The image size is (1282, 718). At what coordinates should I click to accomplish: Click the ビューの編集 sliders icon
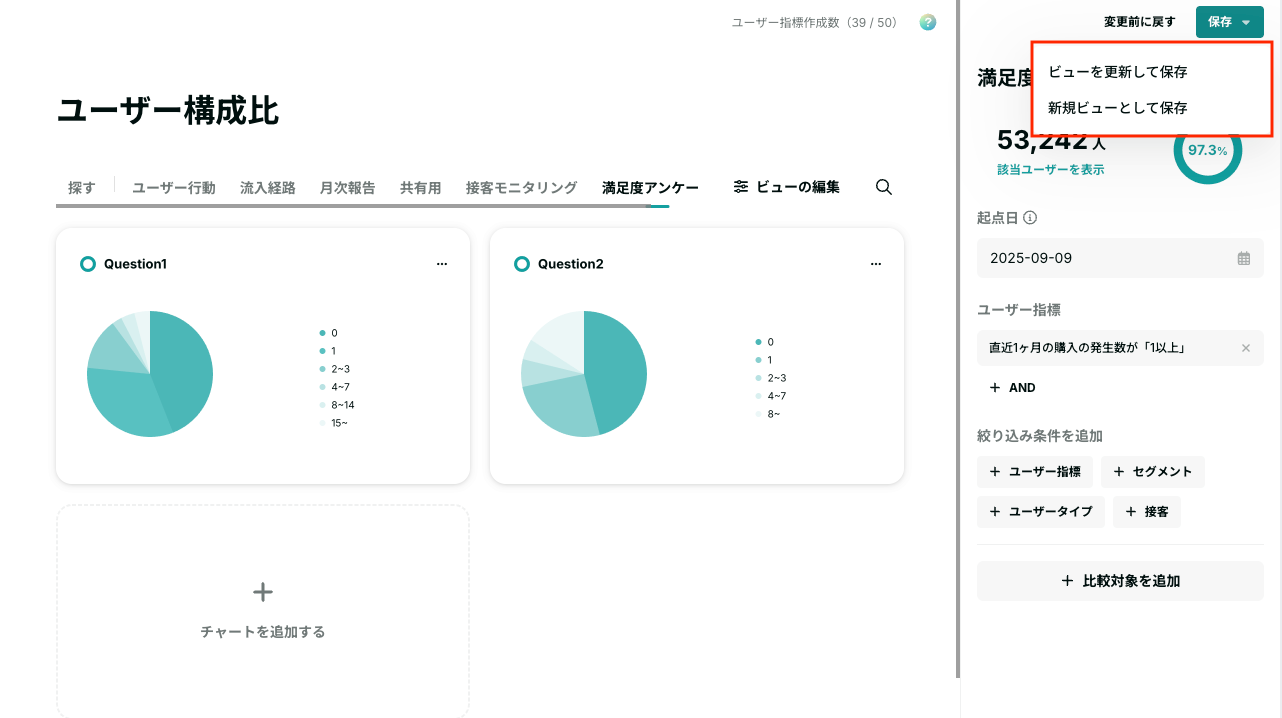741,187
